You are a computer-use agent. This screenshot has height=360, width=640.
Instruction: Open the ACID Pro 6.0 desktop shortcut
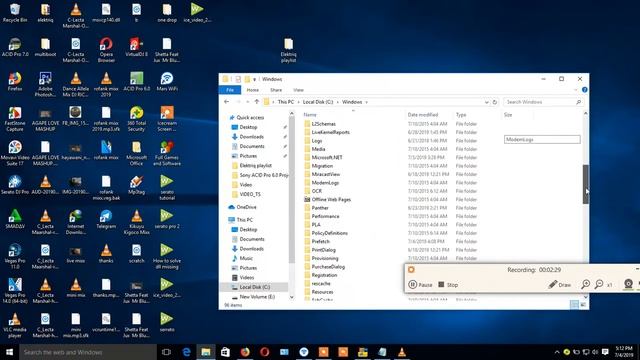point(136,81)
